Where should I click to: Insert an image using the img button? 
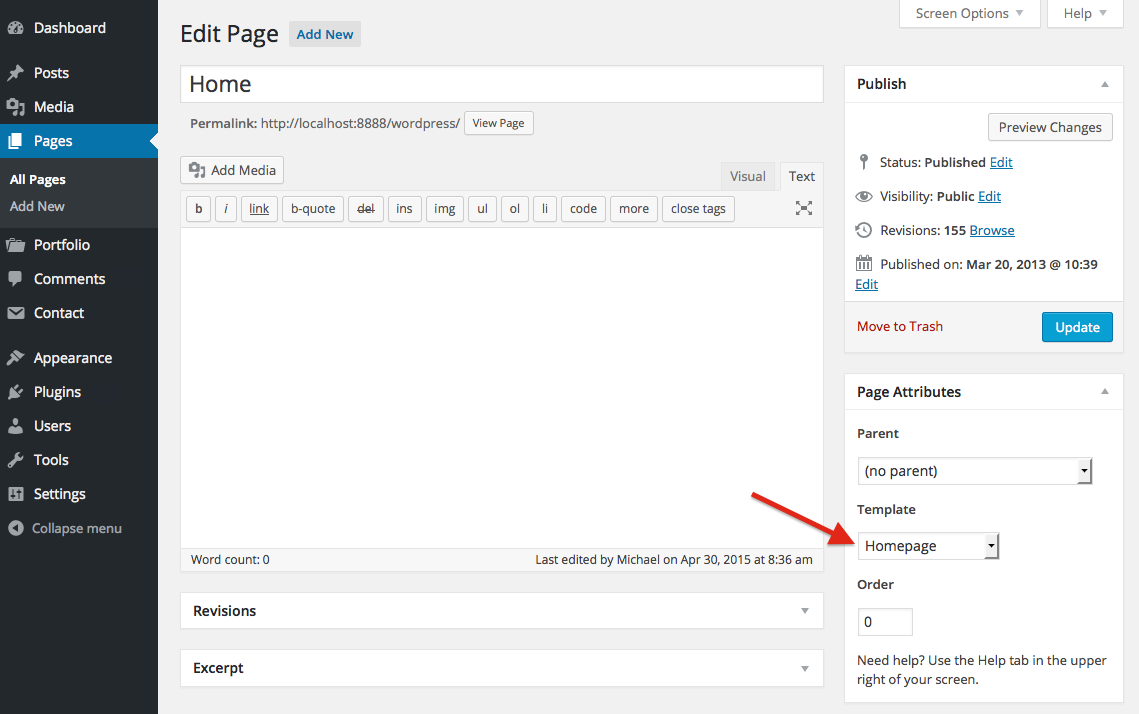pyautogui.click(x=444, y=208)
